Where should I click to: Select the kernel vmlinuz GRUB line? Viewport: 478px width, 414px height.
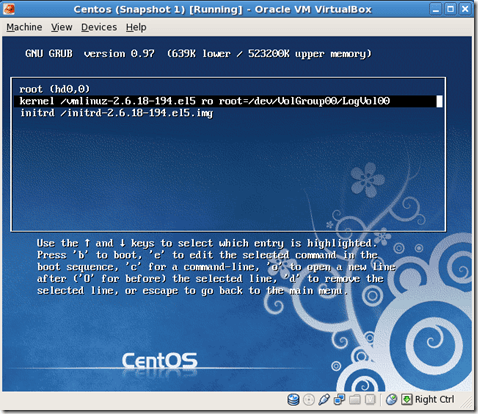coord(228,101)
